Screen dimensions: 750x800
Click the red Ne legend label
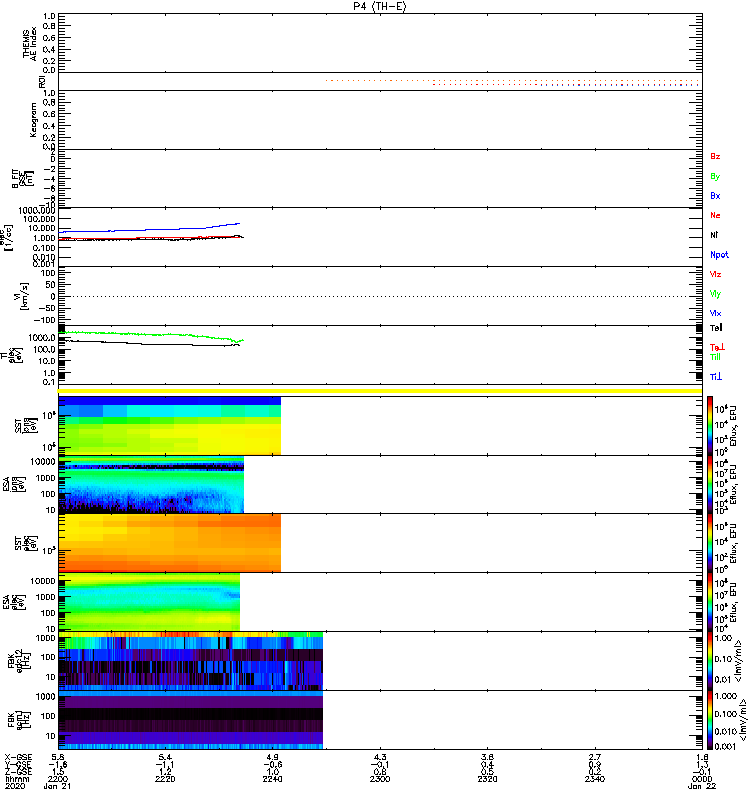pyautogui.click(x=715, y=215)
